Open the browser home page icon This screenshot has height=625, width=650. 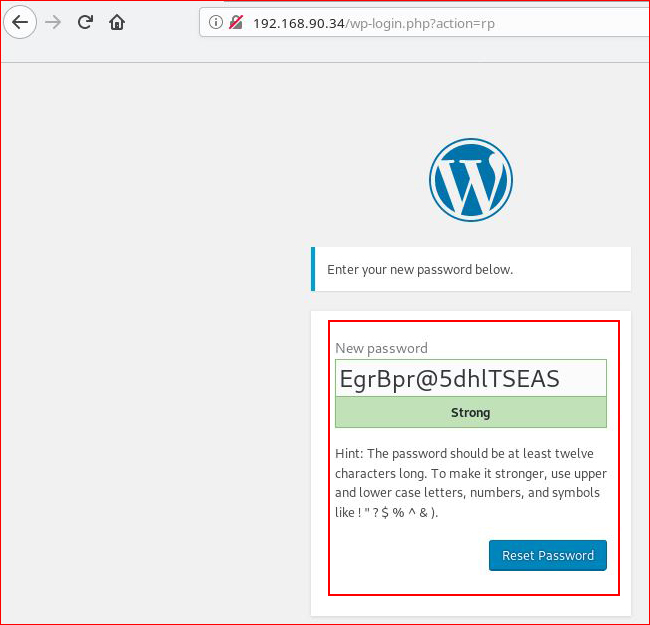117,22
